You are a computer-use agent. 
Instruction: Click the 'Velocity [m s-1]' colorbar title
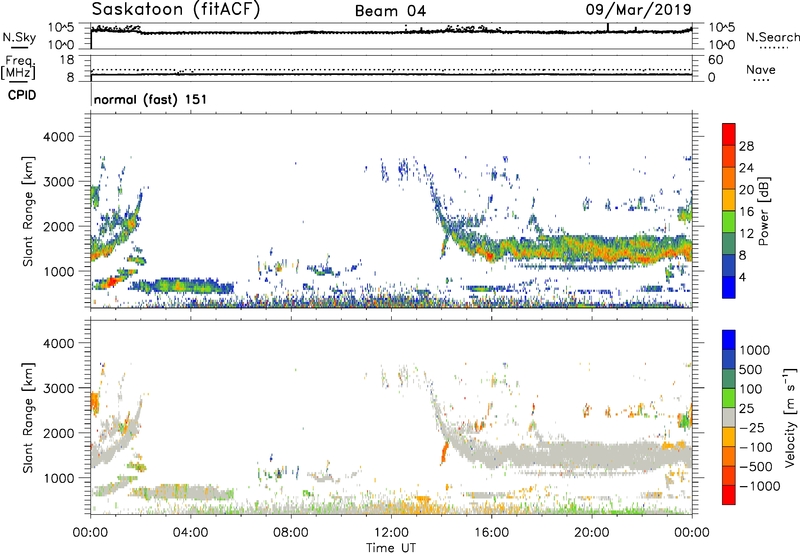pyautogui.click(x=790, y=417)
